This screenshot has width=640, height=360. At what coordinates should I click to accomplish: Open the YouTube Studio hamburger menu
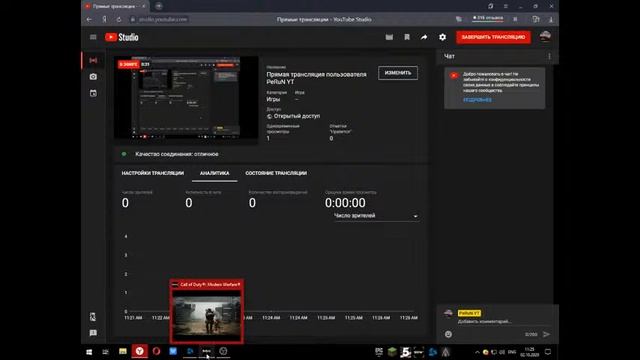[x=93, y=37]
